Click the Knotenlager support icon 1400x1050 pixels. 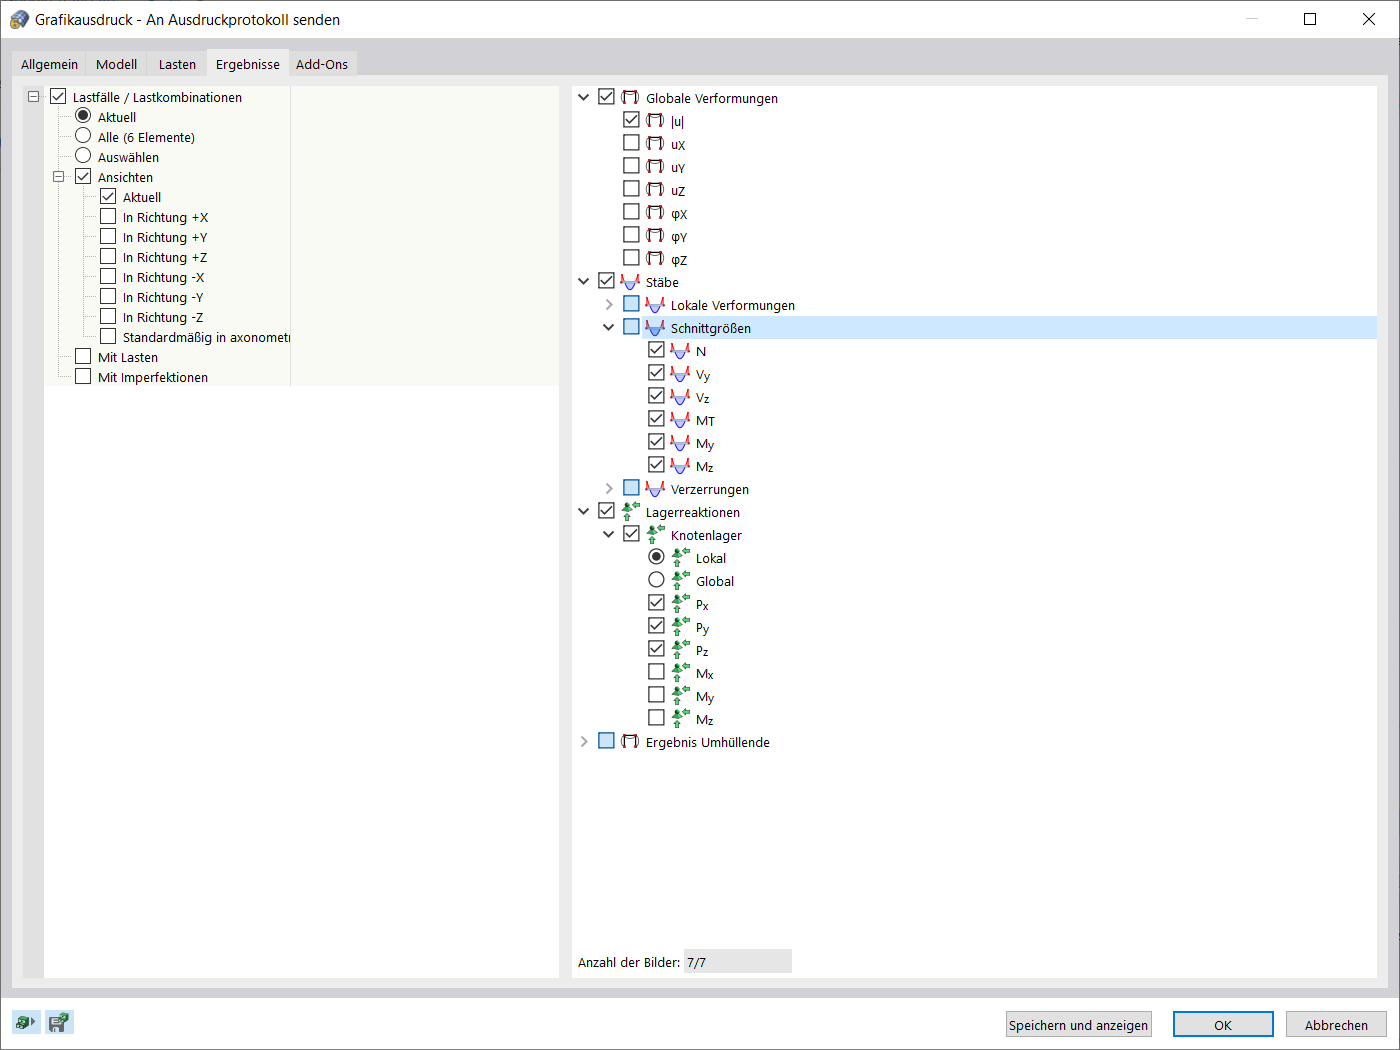655,534
